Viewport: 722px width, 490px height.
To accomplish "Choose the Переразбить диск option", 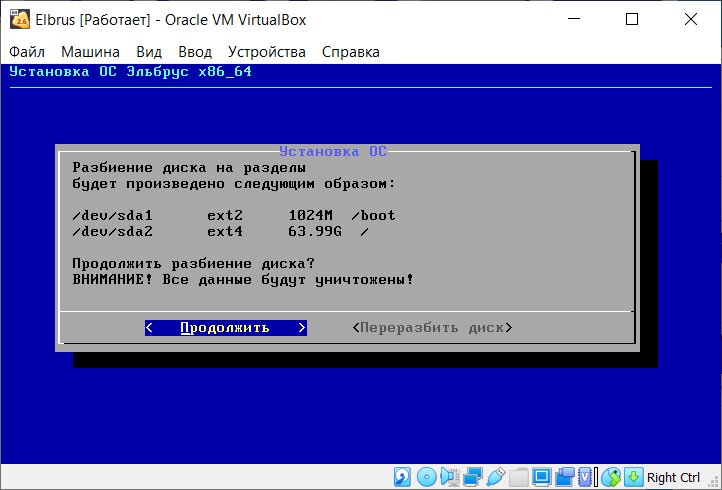I will (x=432, y=328).
